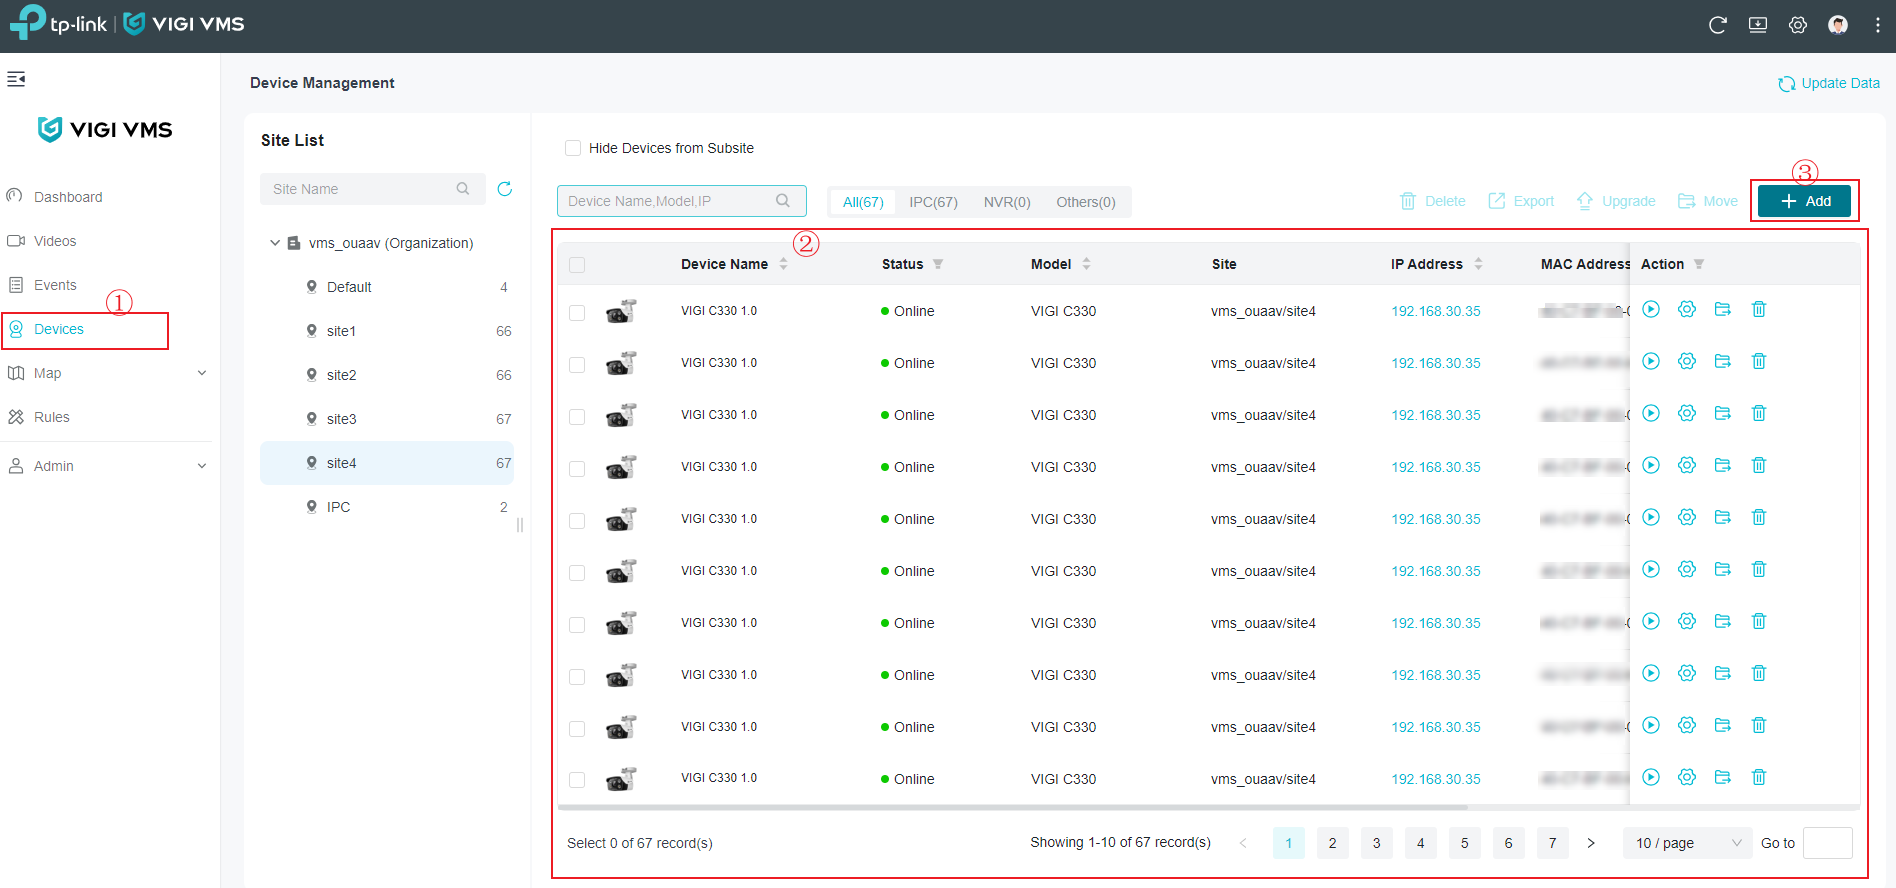
Task: Go to page 7
Action: (x=1553, y=843)
